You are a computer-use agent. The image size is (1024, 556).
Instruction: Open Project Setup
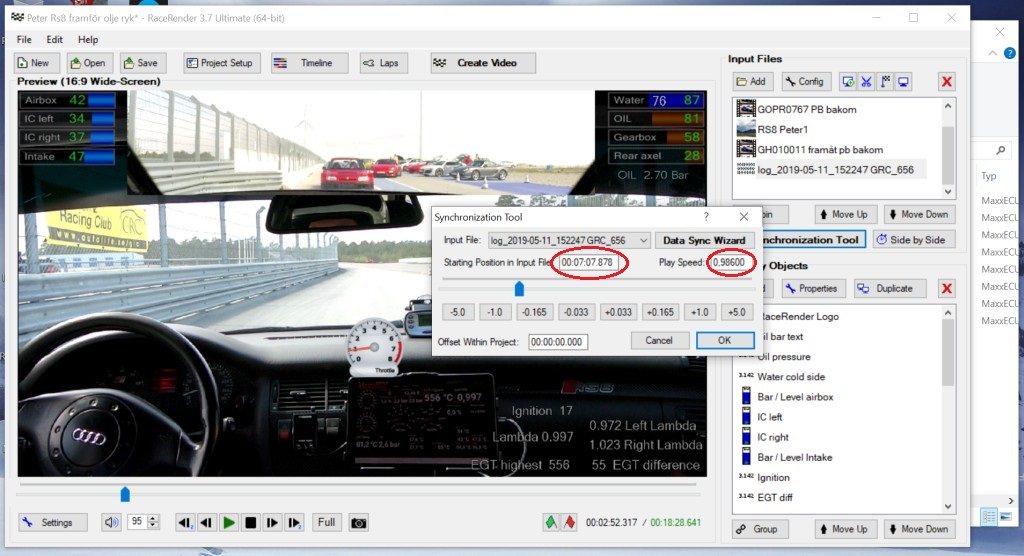(x=221, y=63)
